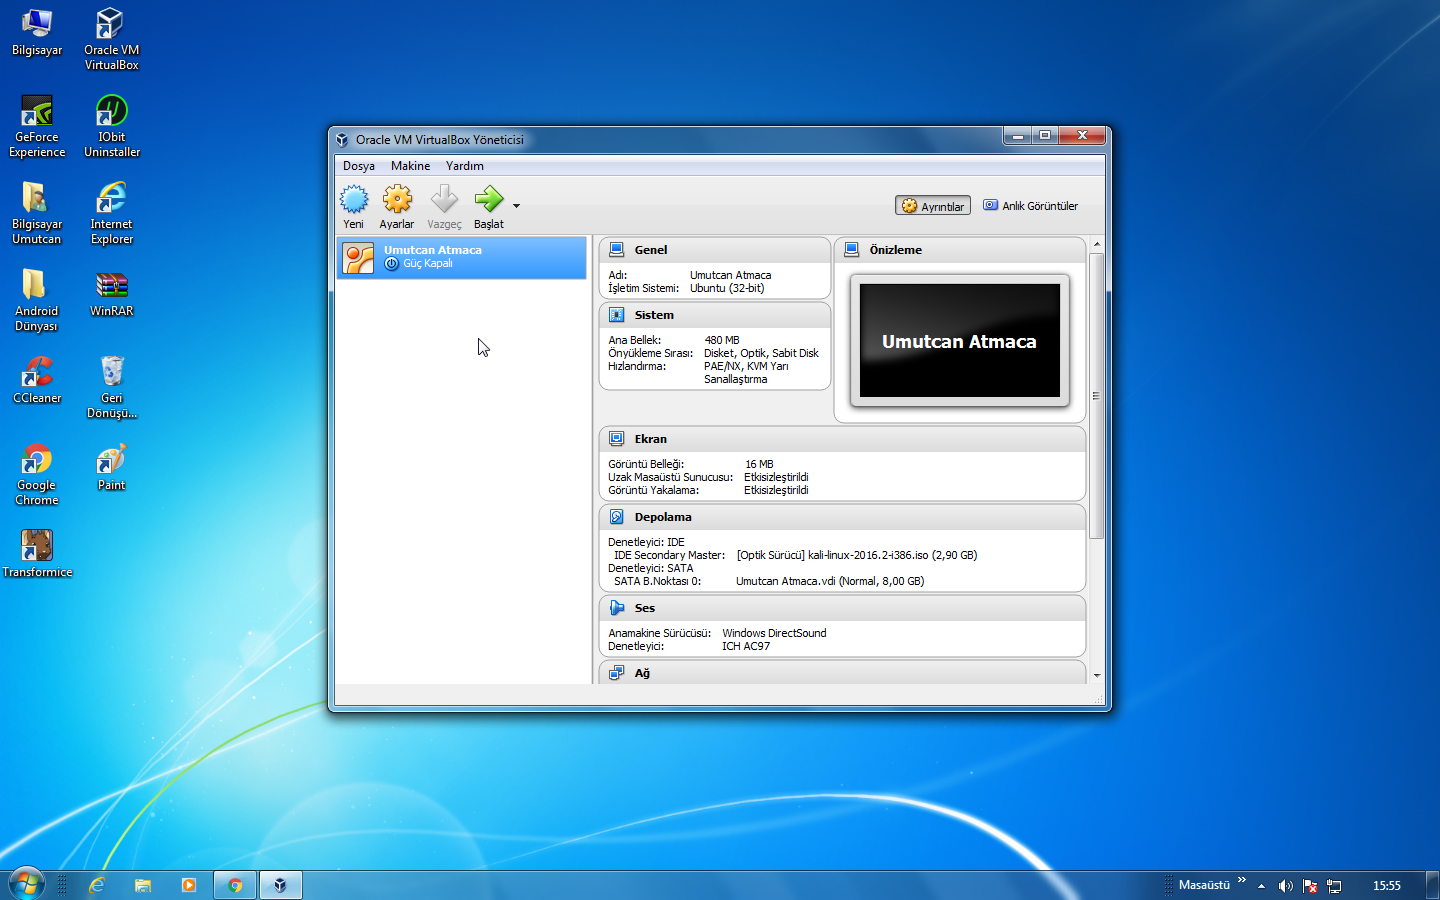Screen dimensions: 1440x900
Task: Click the Genel section header icon
Action: pyautogui.click(x=617, y=250)
